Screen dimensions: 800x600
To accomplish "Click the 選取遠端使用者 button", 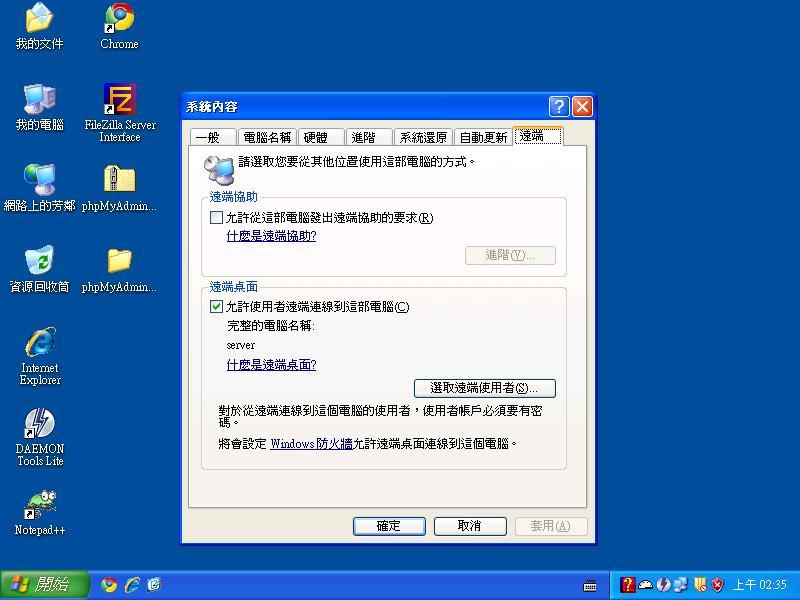I will (484, 388).
